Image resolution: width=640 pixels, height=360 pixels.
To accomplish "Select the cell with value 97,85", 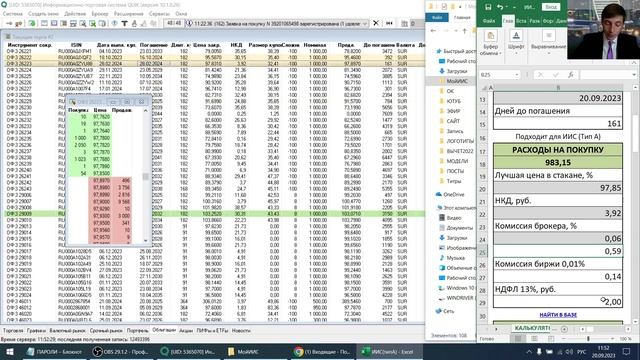I will (x=558, y=188).
